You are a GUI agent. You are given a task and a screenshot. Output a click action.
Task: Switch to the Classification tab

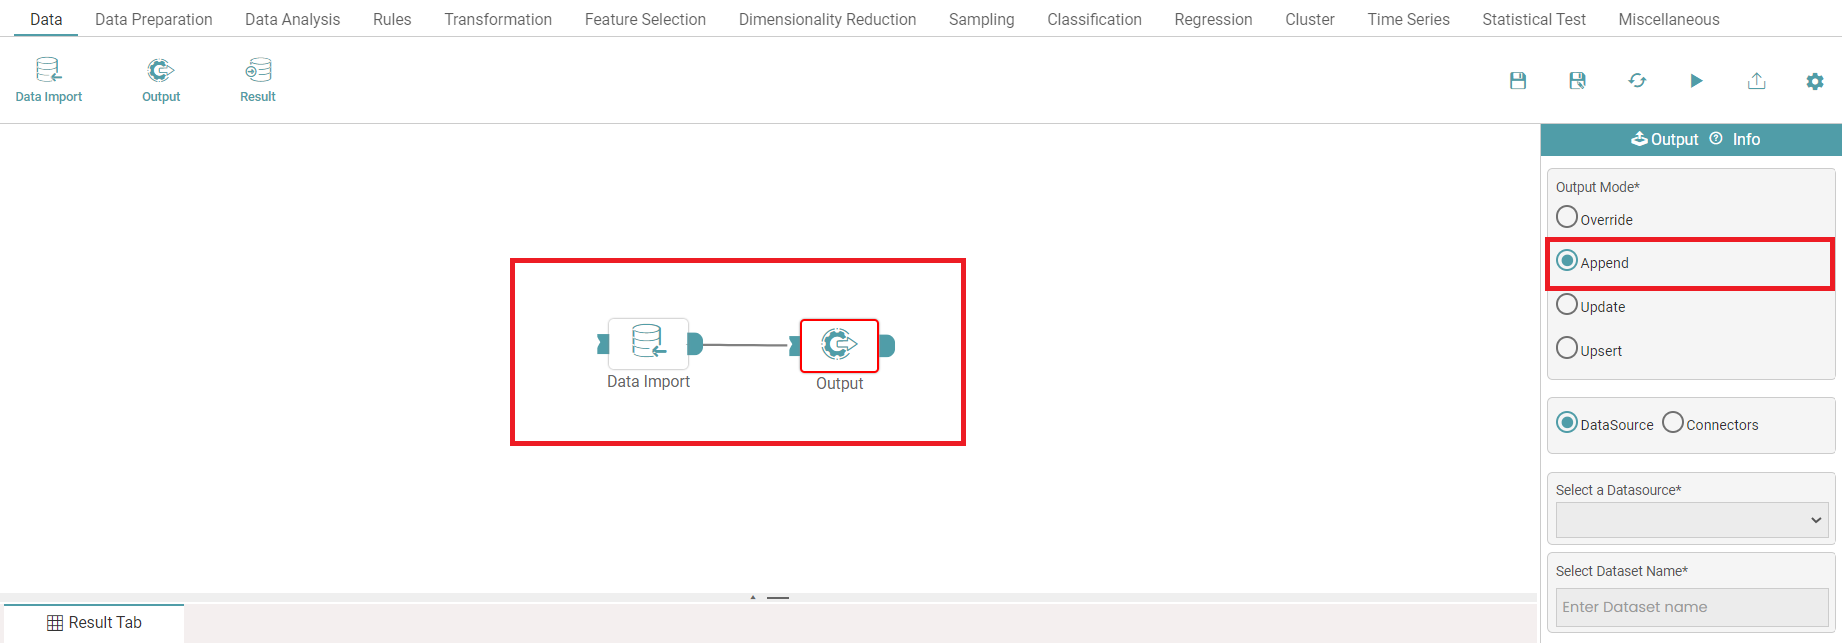coord(1094,19)
